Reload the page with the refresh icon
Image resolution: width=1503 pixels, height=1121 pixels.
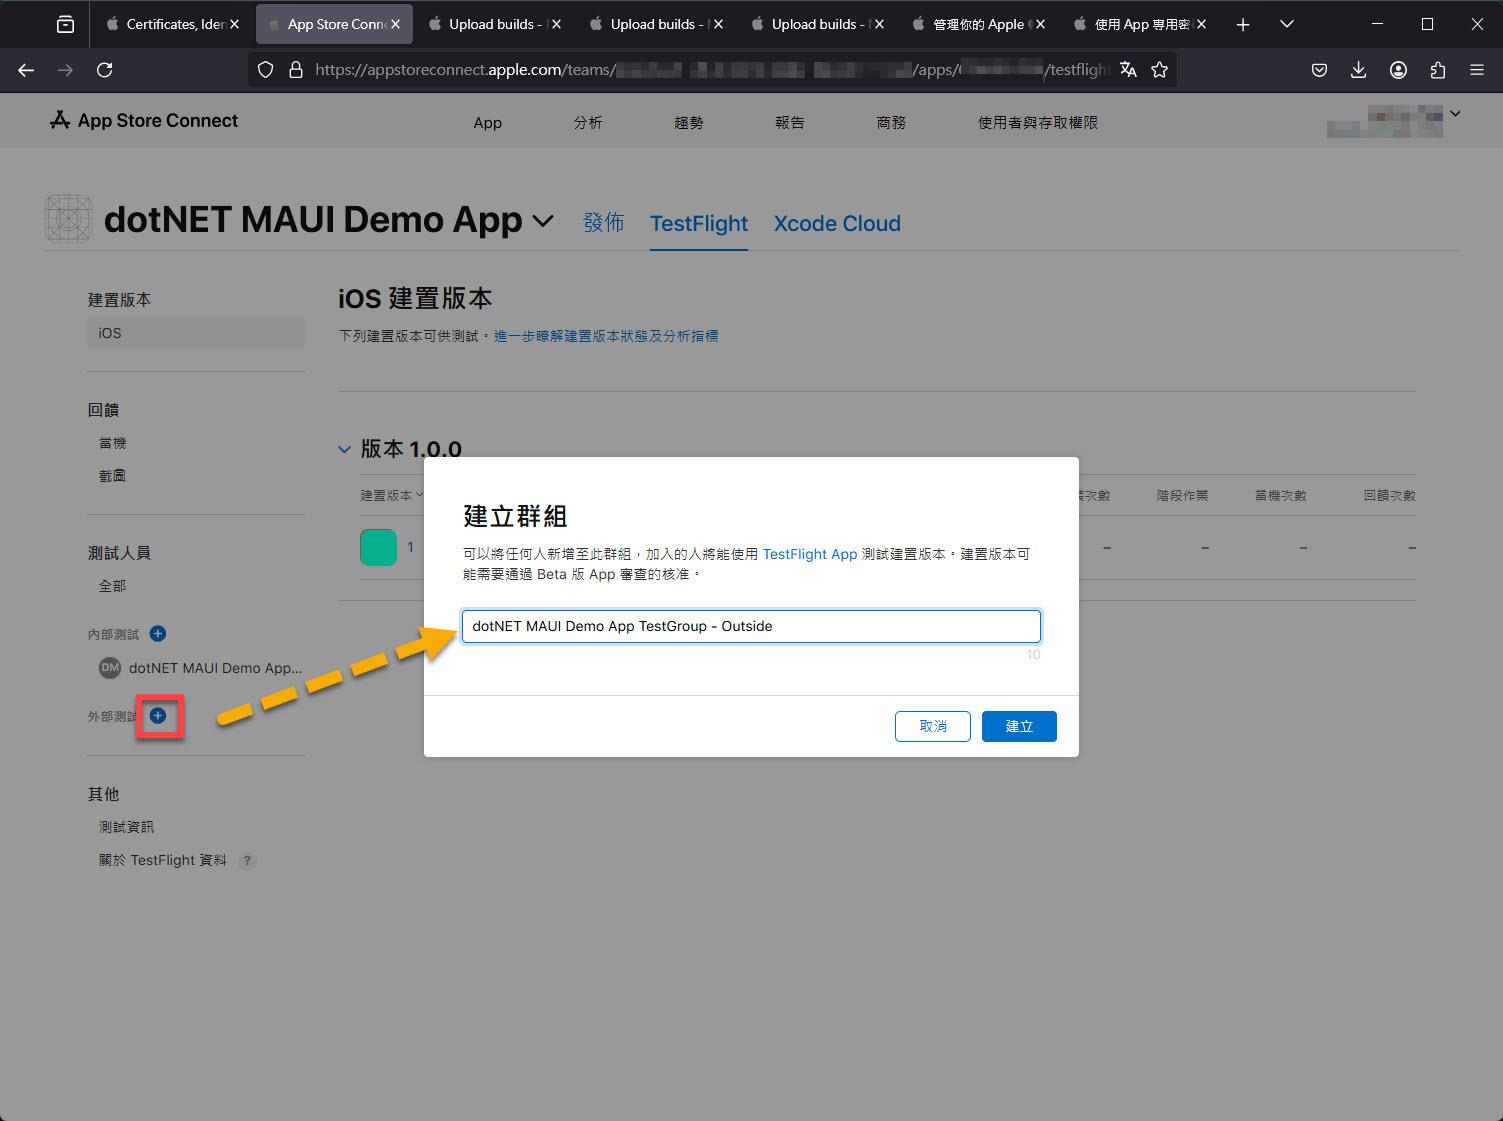click(x=104, y=70)
